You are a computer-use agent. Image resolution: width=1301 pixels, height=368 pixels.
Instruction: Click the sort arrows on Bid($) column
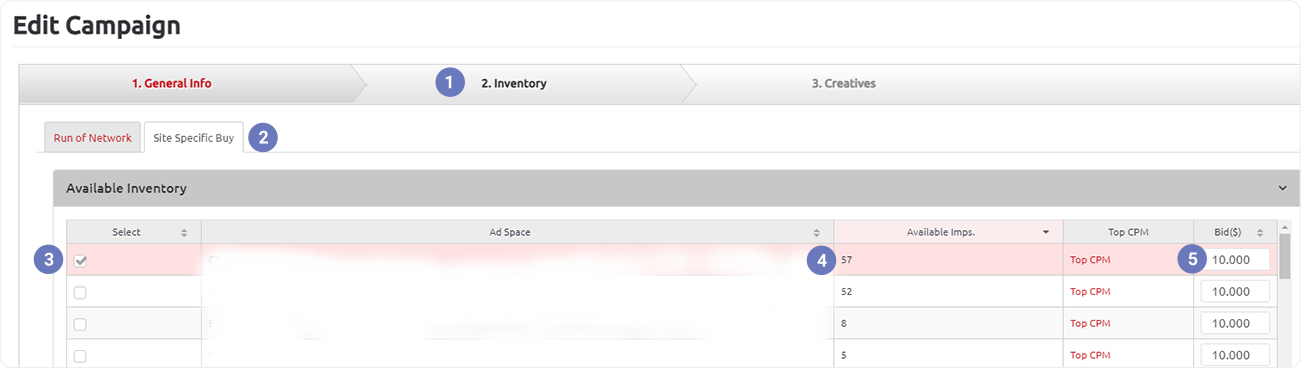(1260, 232)
